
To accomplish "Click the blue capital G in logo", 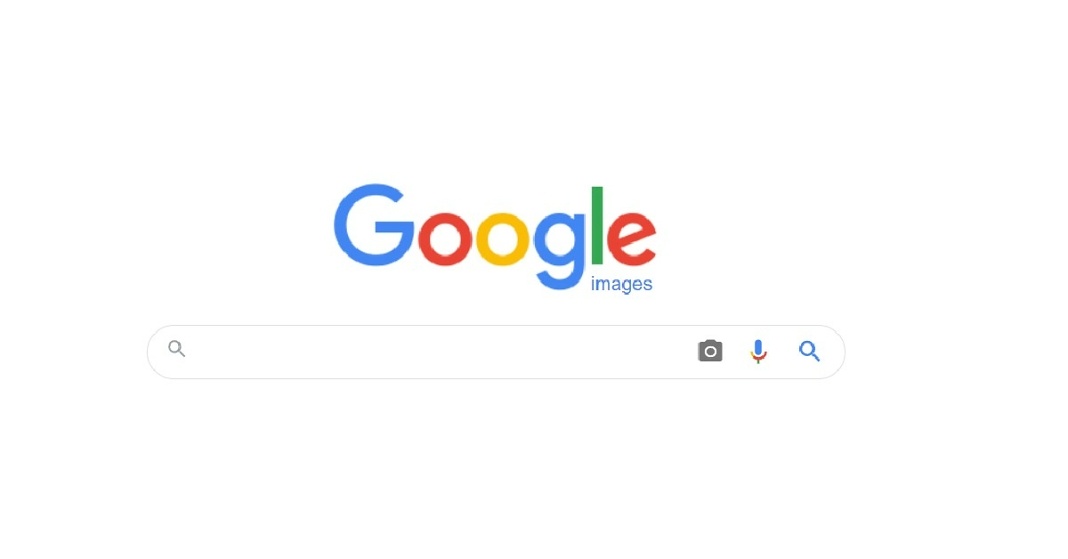I will 374,225.
